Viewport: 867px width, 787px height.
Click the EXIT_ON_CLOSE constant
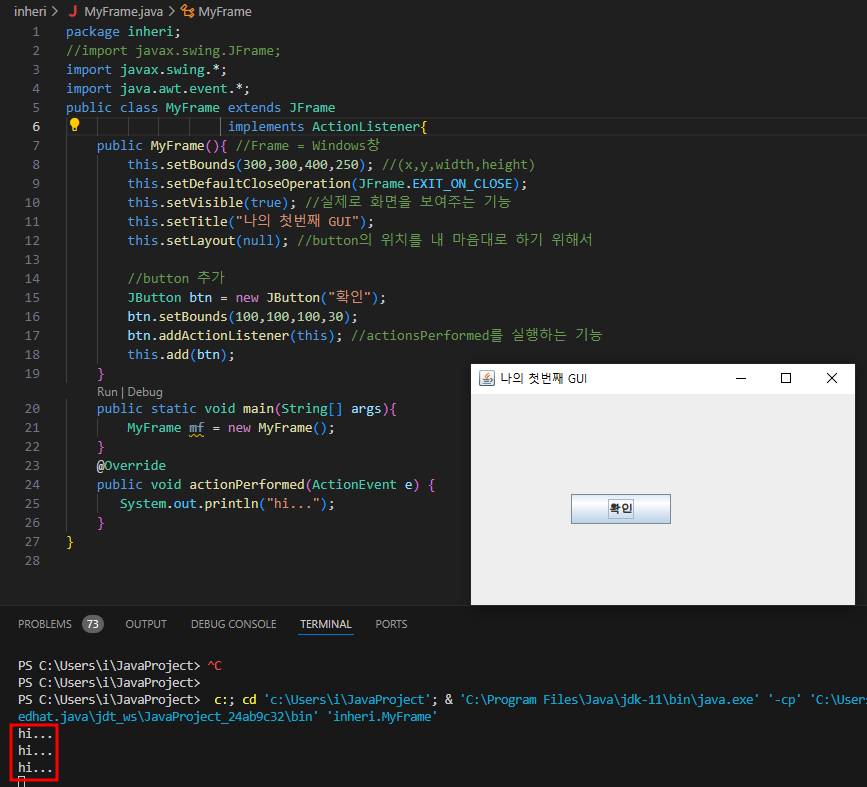(462, 184)
